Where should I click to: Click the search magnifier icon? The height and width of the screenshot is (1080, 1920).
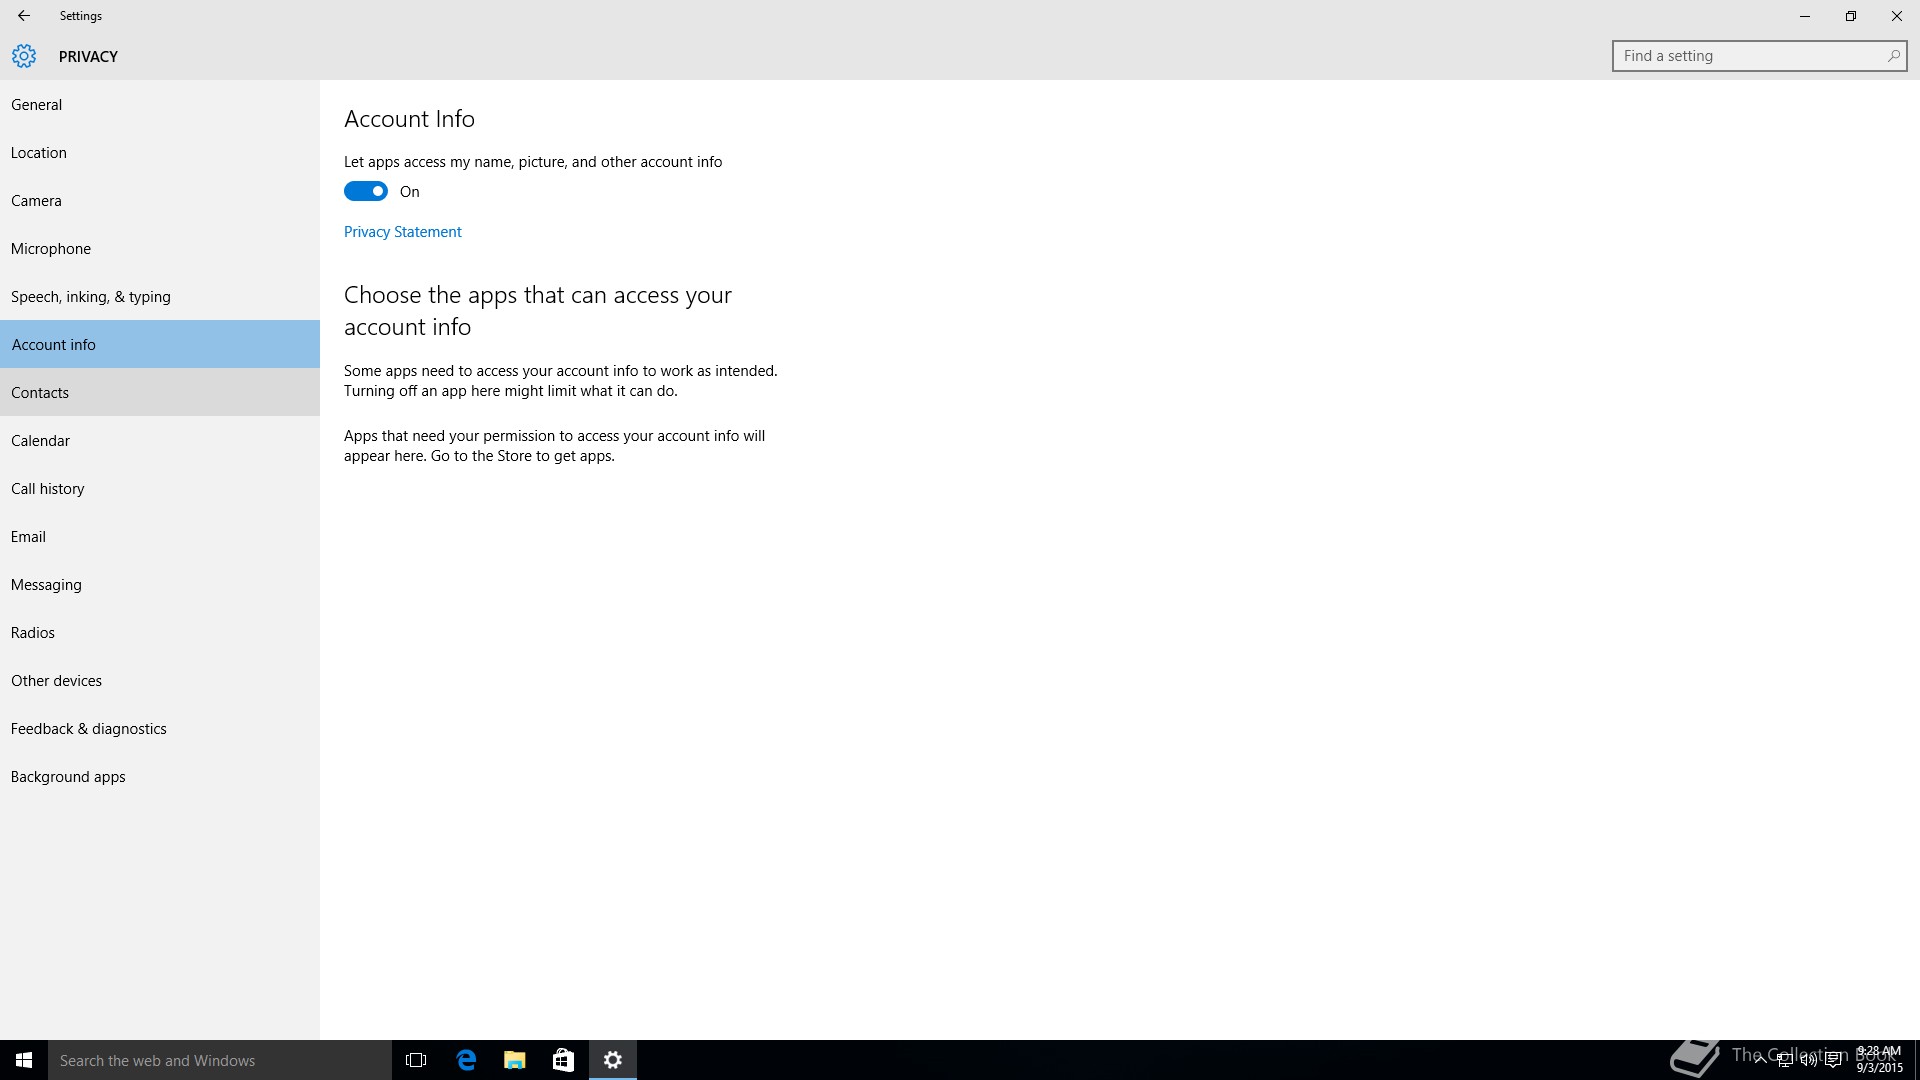[x=1893, y=56]
